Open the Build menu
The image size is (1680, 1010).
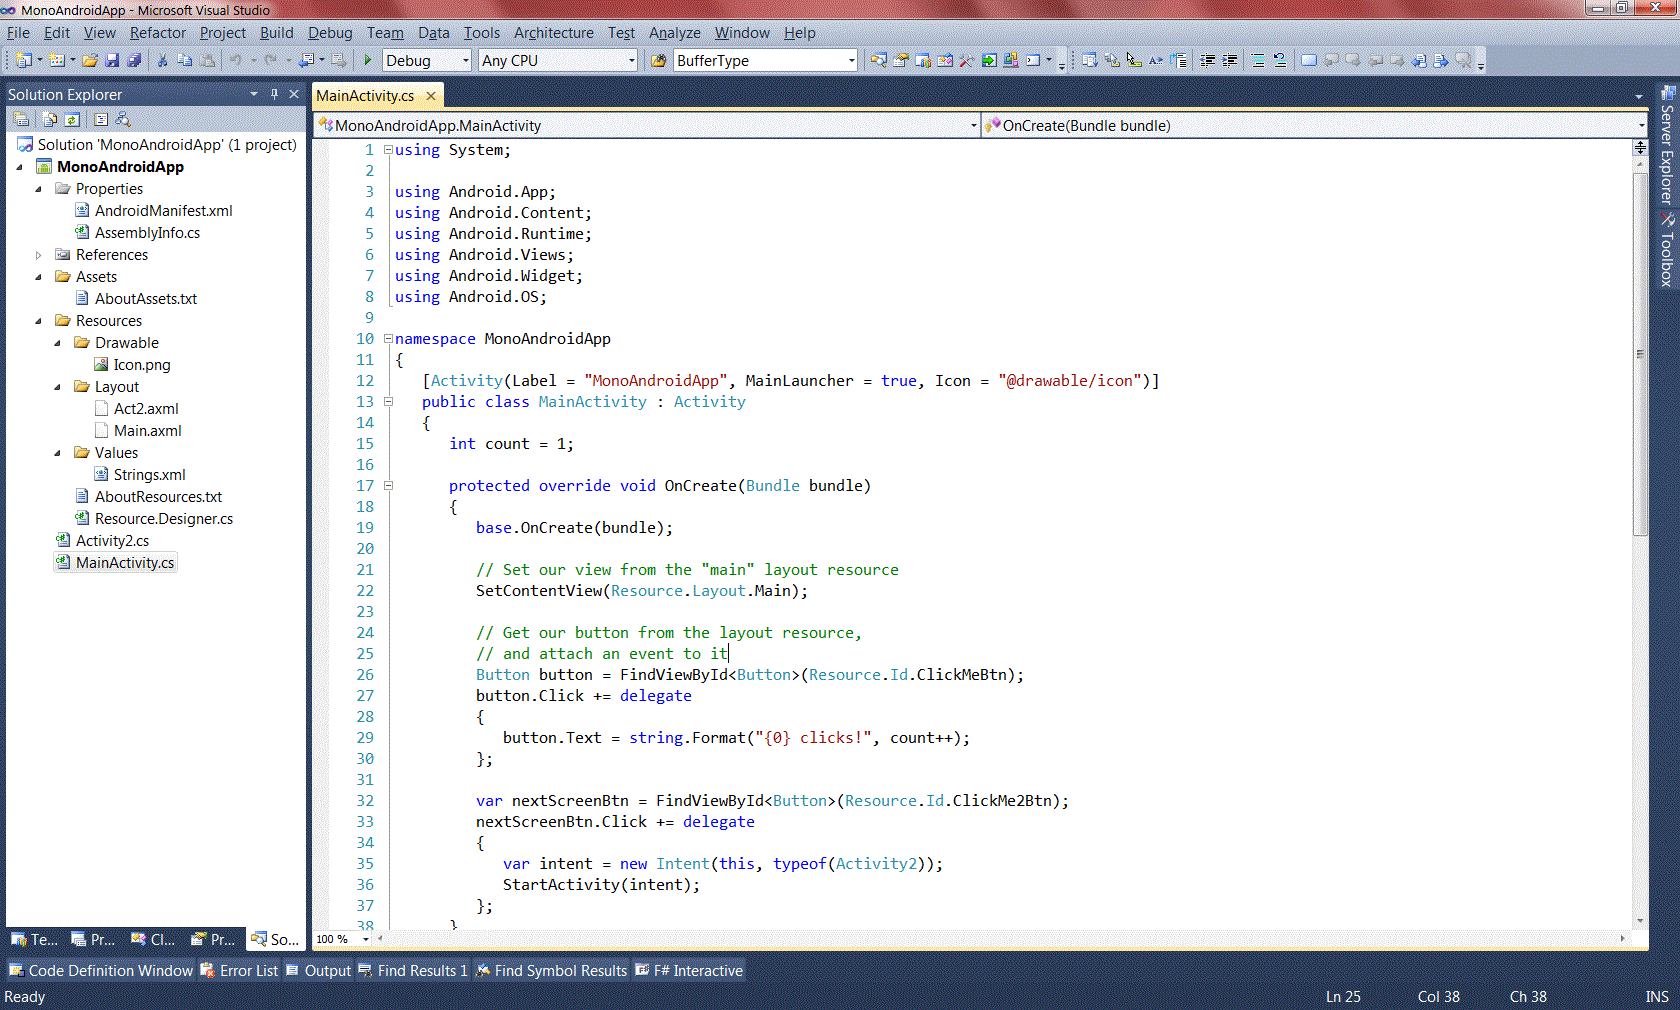[x=276, y=33]
